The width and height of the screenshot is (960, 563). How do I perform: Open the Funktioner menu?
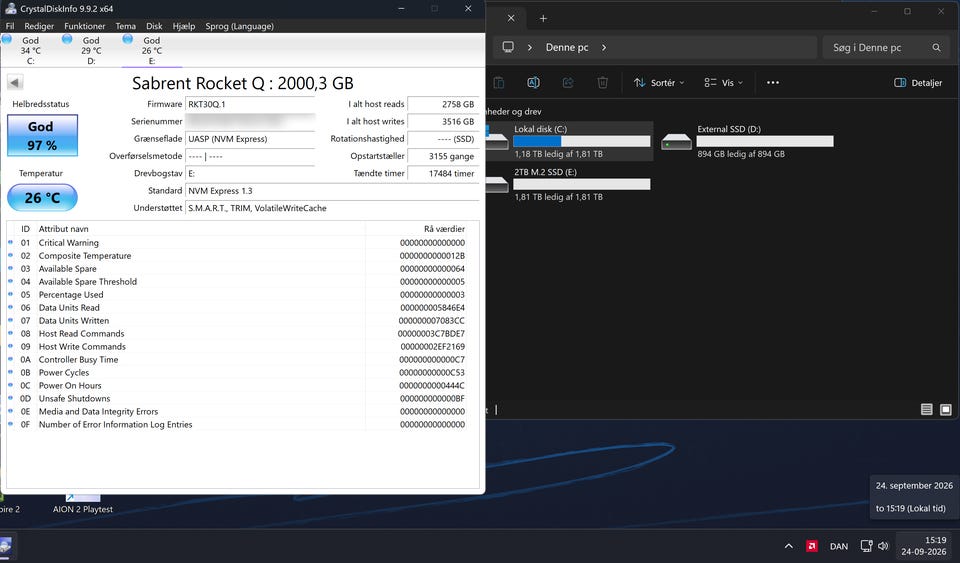(84, 26)
